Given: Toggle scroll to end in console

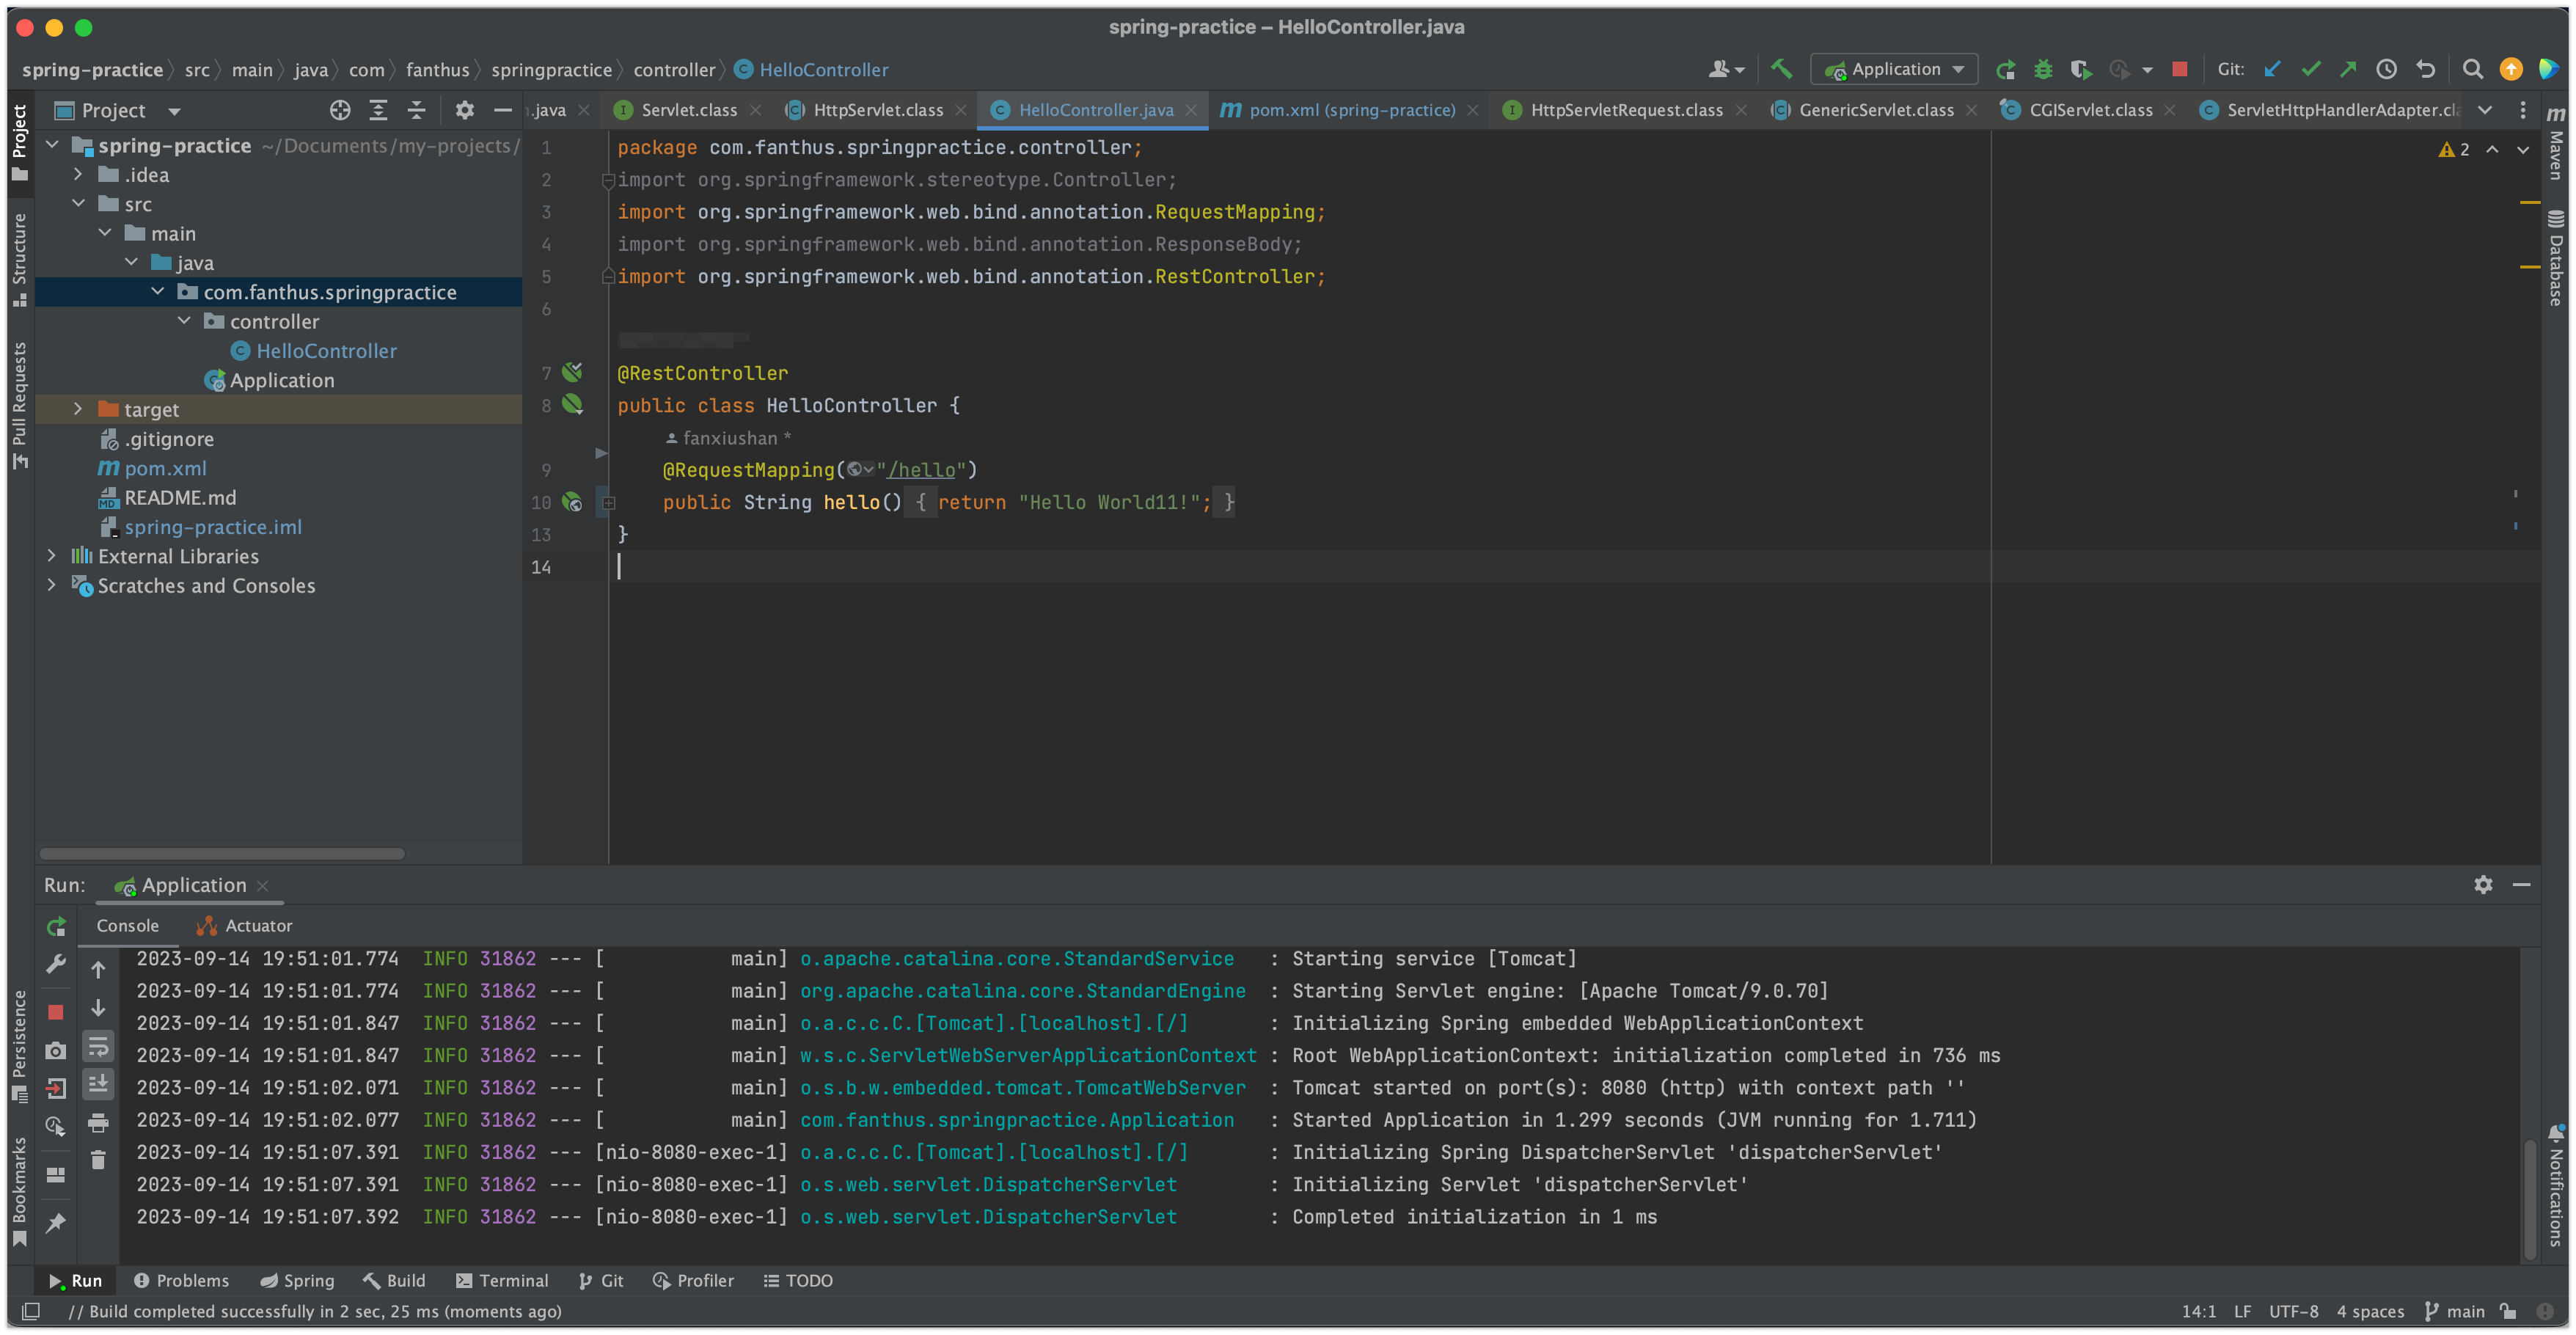Looking at the screenshot, I should click(x=98, y=1084).
